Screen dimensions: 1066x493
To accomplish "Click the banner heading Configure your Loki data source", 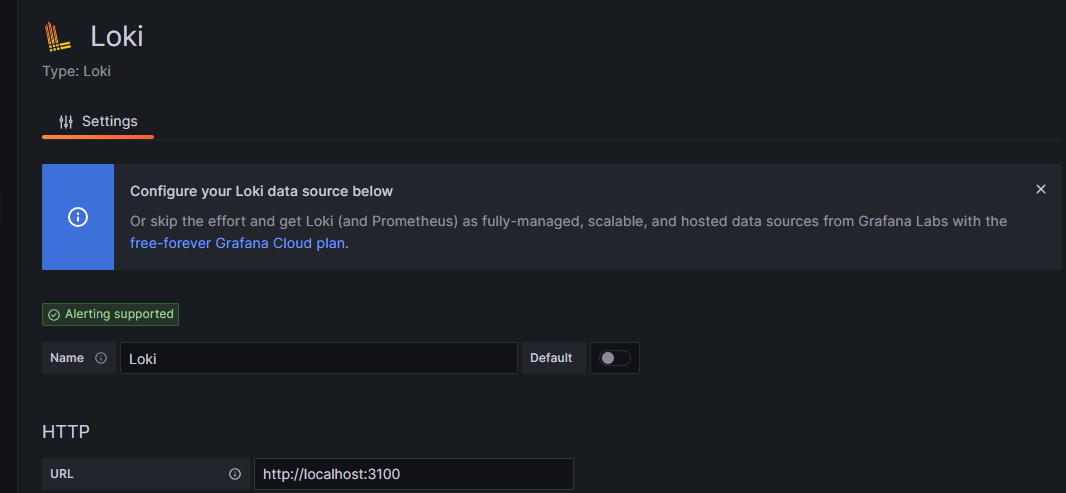I will [262, 191].
